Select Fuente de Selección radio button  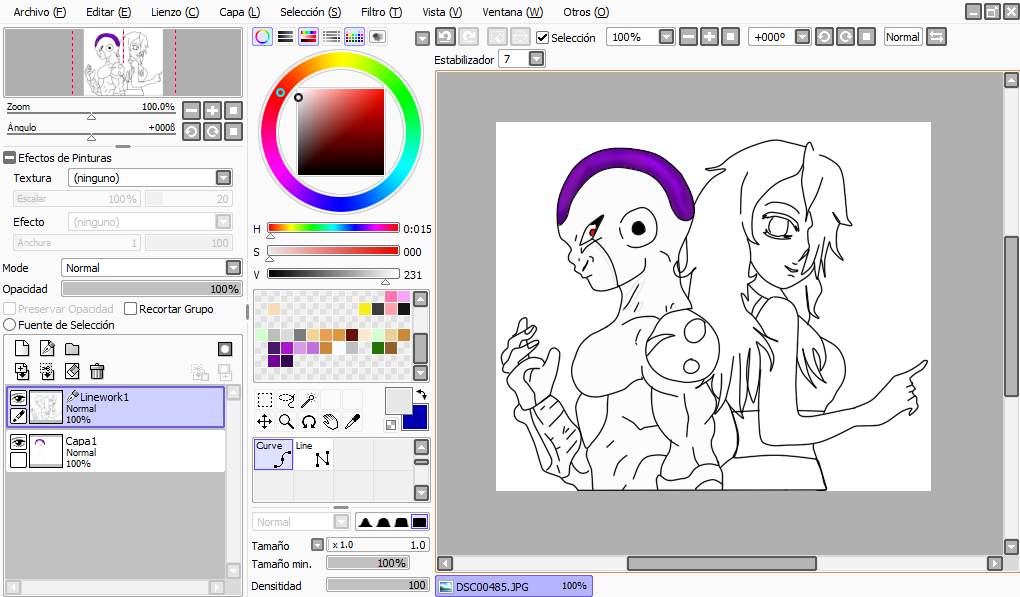pyautogui.click(x=10, y=325)
